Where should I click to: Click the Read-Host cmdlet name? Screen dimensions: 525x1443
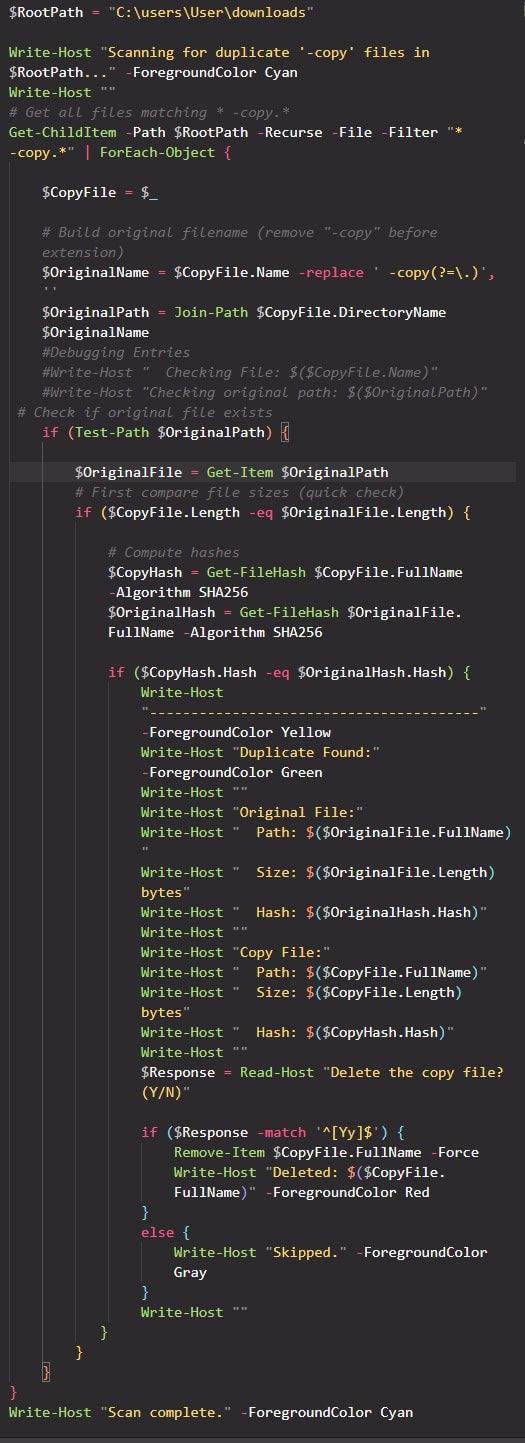[277, 1072]
